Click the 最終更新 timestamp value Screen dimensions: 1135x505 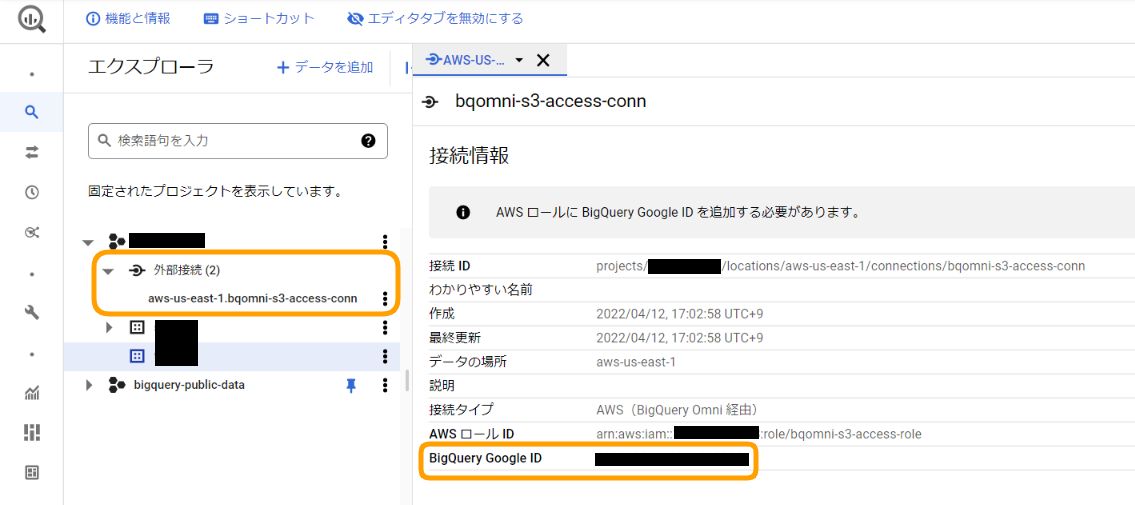coord(680,338)
